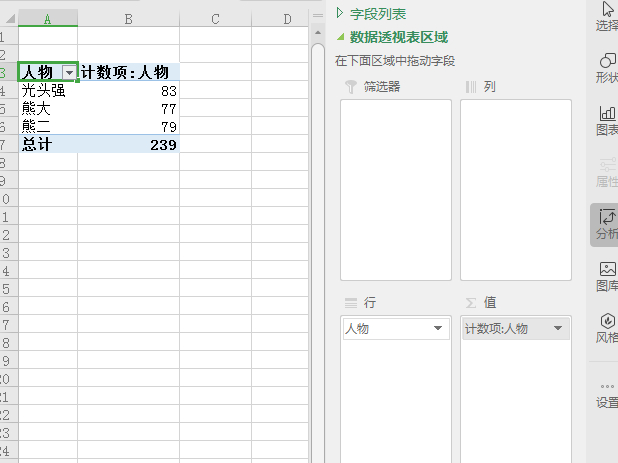Select column B header
The image size is (618, 463).
[x=128, y=19]
